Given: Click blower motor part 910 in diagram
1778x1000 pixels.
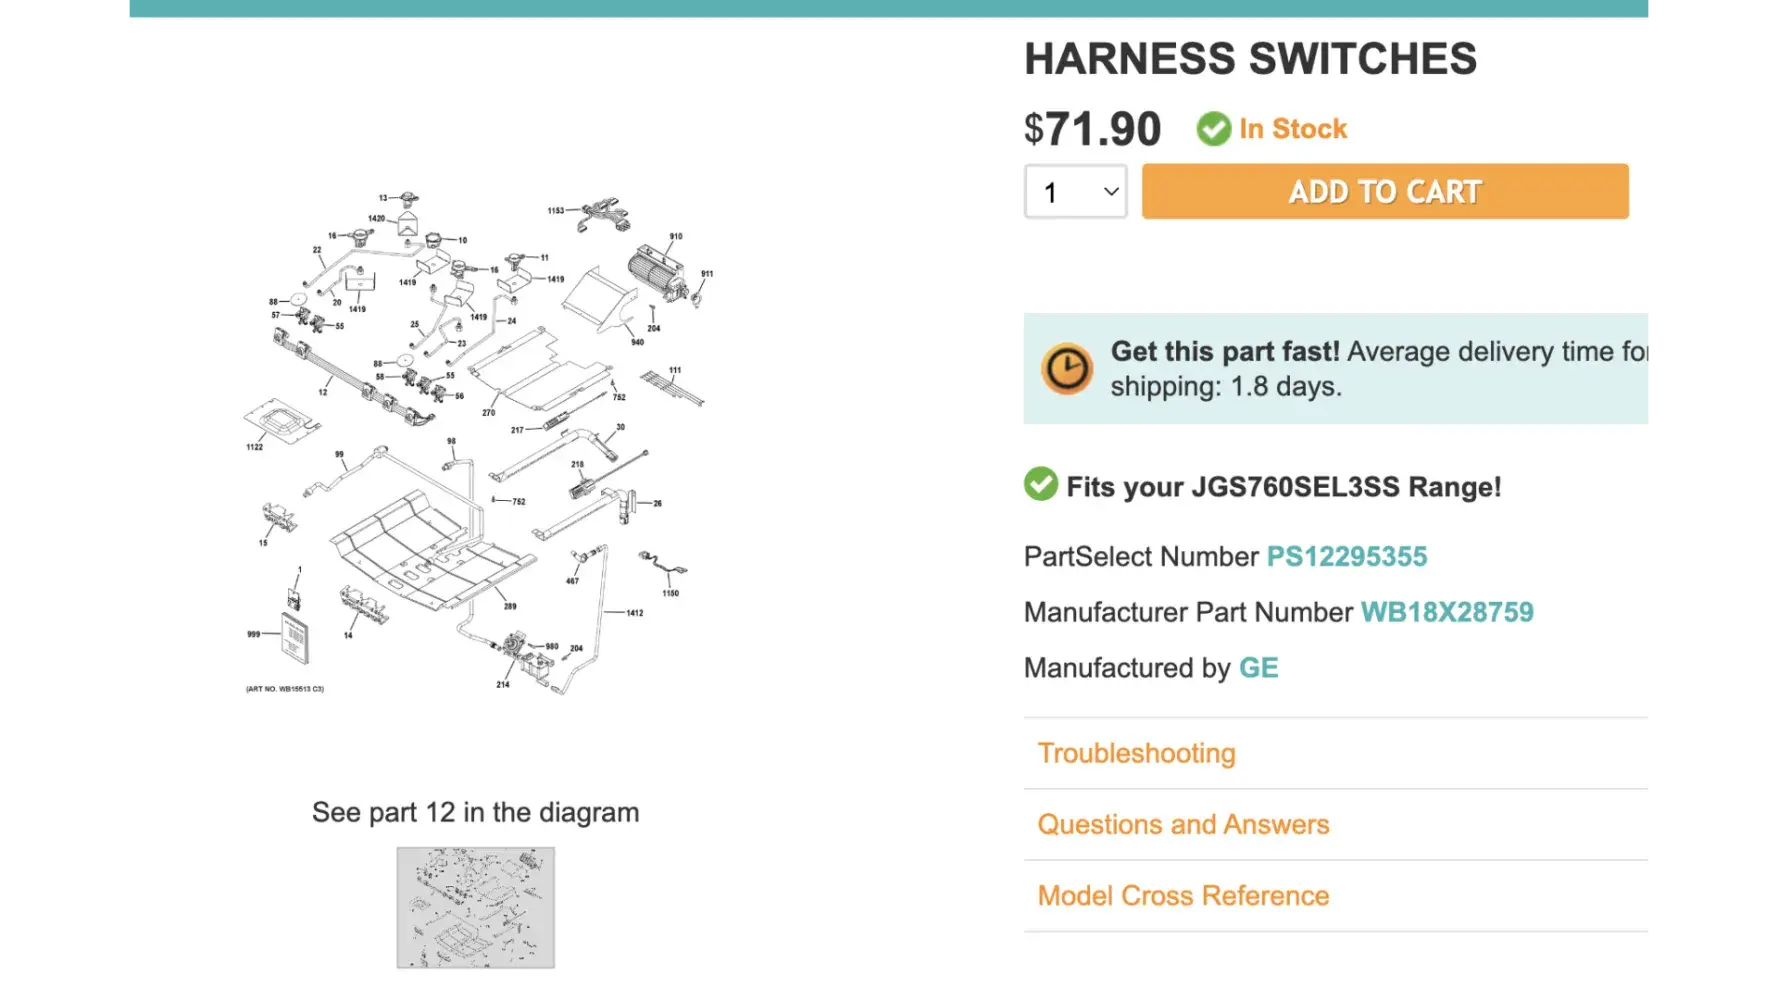Looking at the screenshot, I should [x=657, y=270].
